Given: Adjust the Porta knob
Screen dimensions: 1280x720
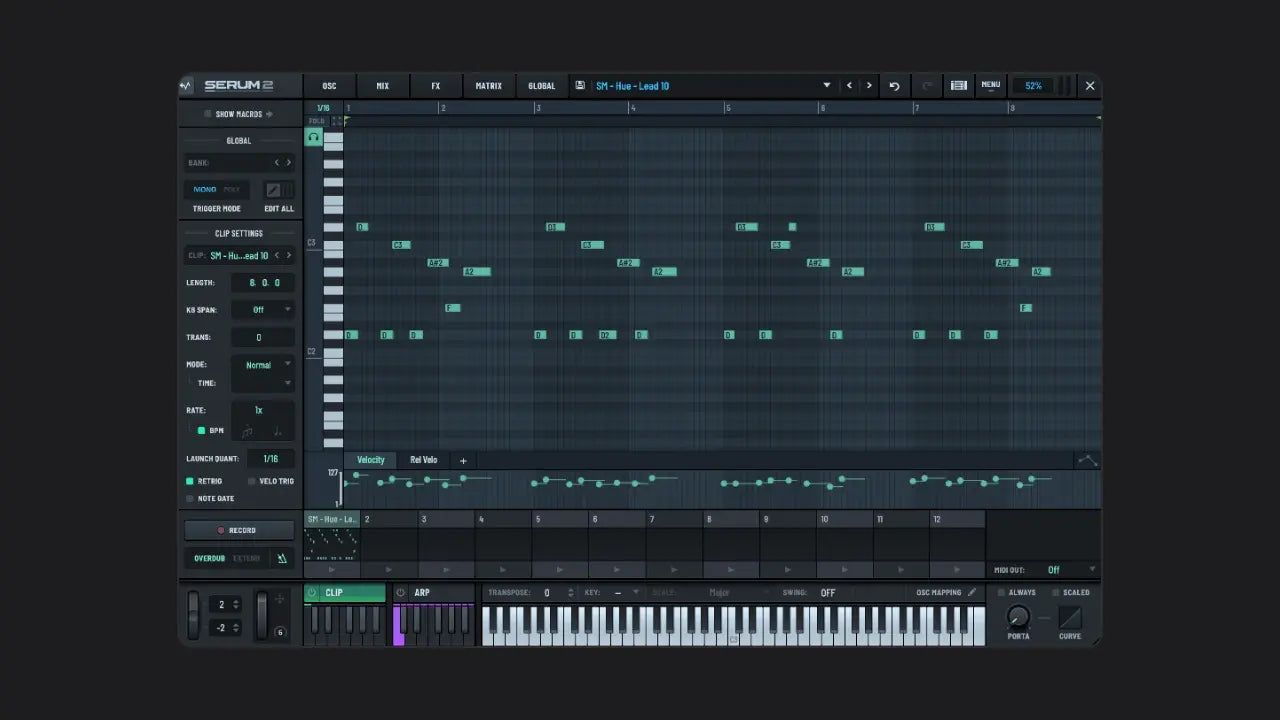Looking at the screenshot, I should click(1018, 616).
